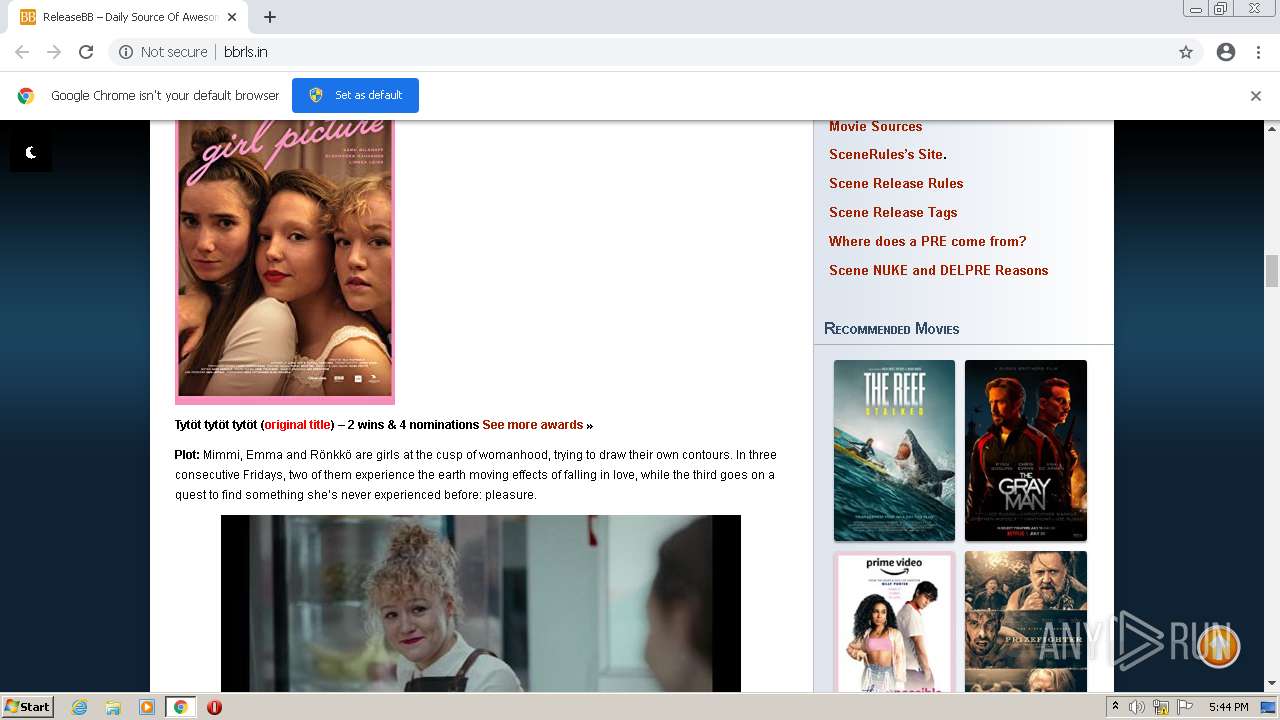Click the original title link

298,425
